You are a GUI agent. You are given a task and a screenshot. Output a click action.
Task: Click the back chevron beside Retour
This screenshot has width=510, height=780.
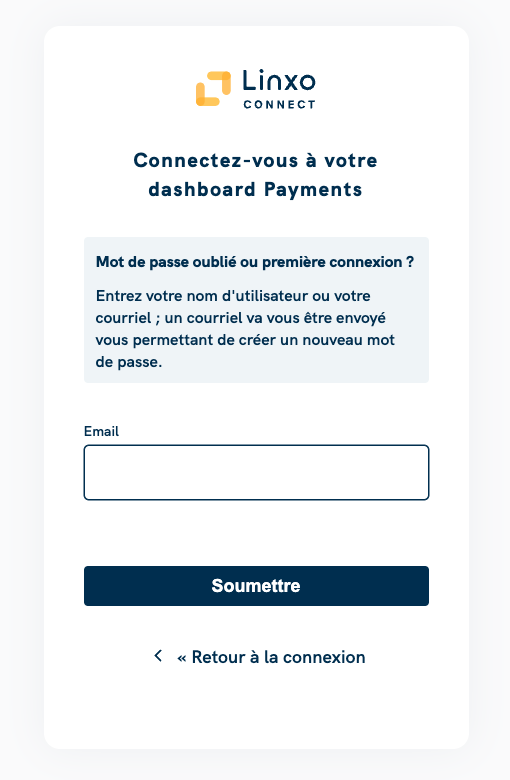click(158, 656)
